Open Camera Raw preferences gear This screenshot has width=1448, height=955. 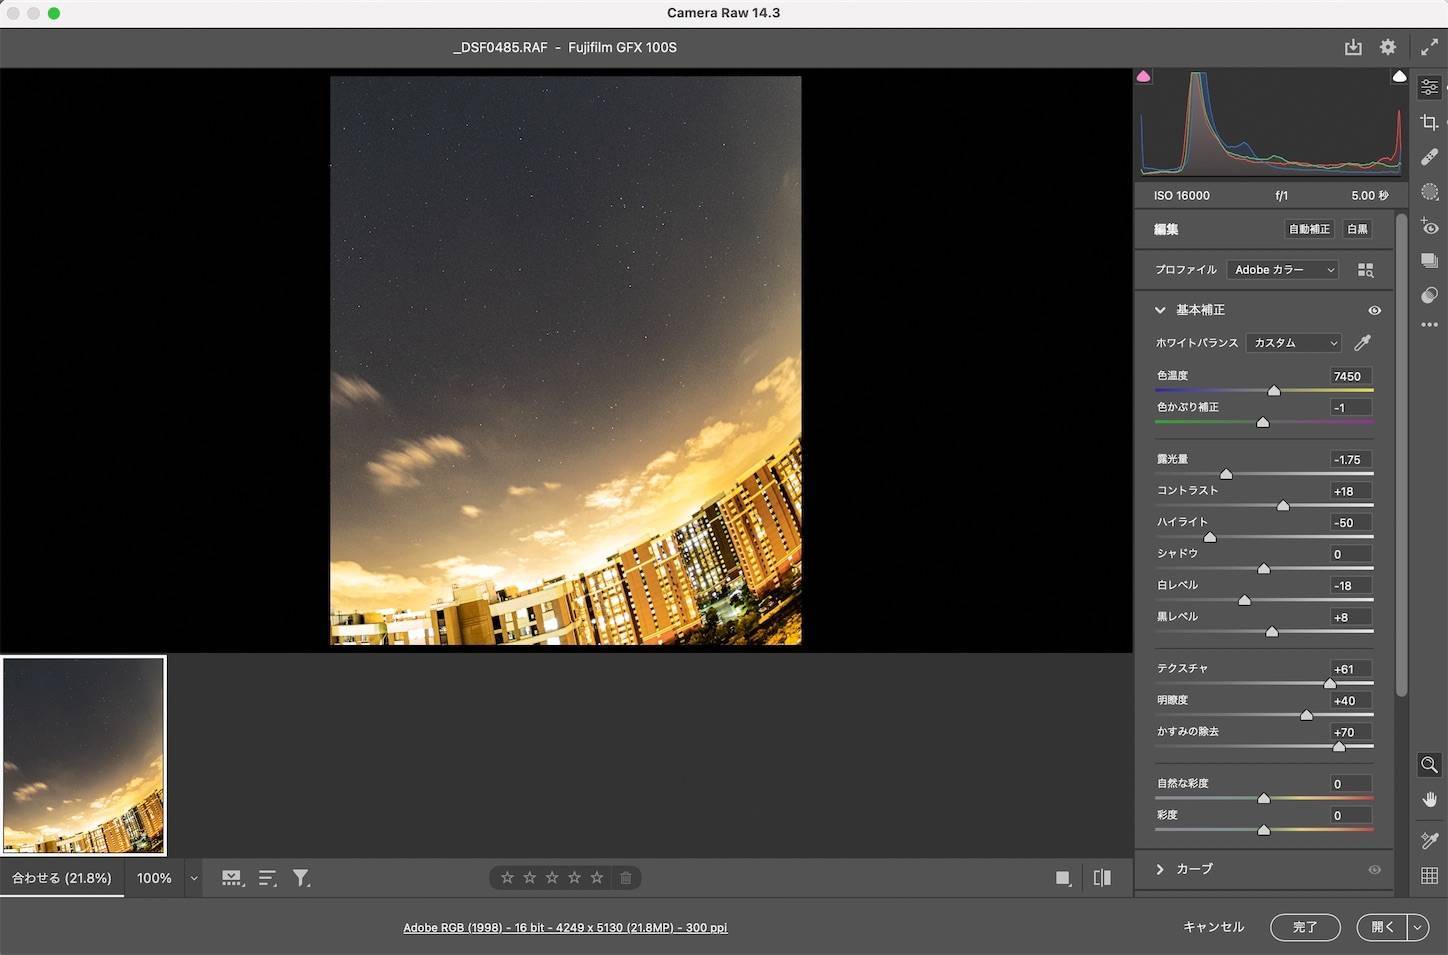coord(1388,47)
